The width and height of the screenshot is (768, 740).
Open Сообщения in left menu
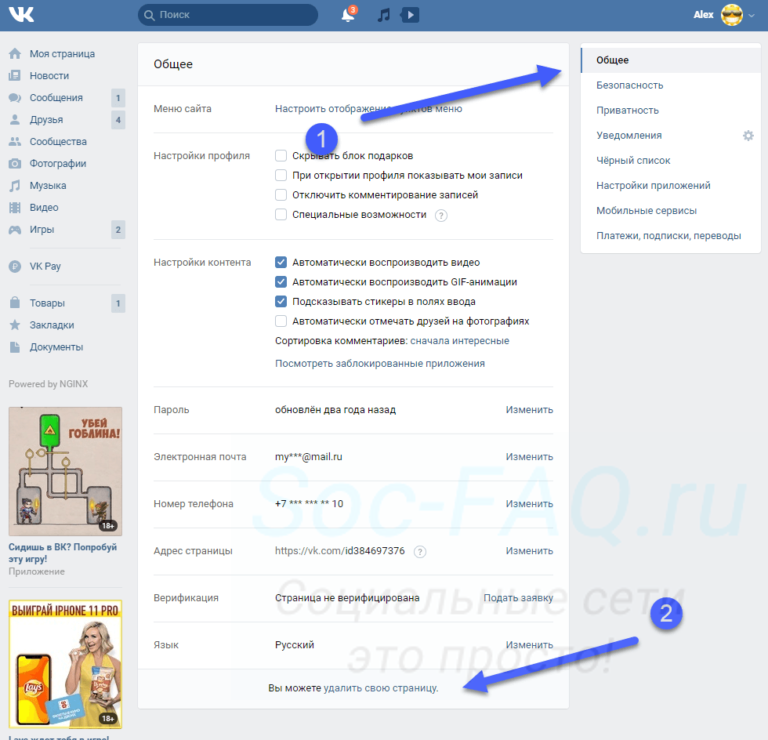(x=56, y=98)
